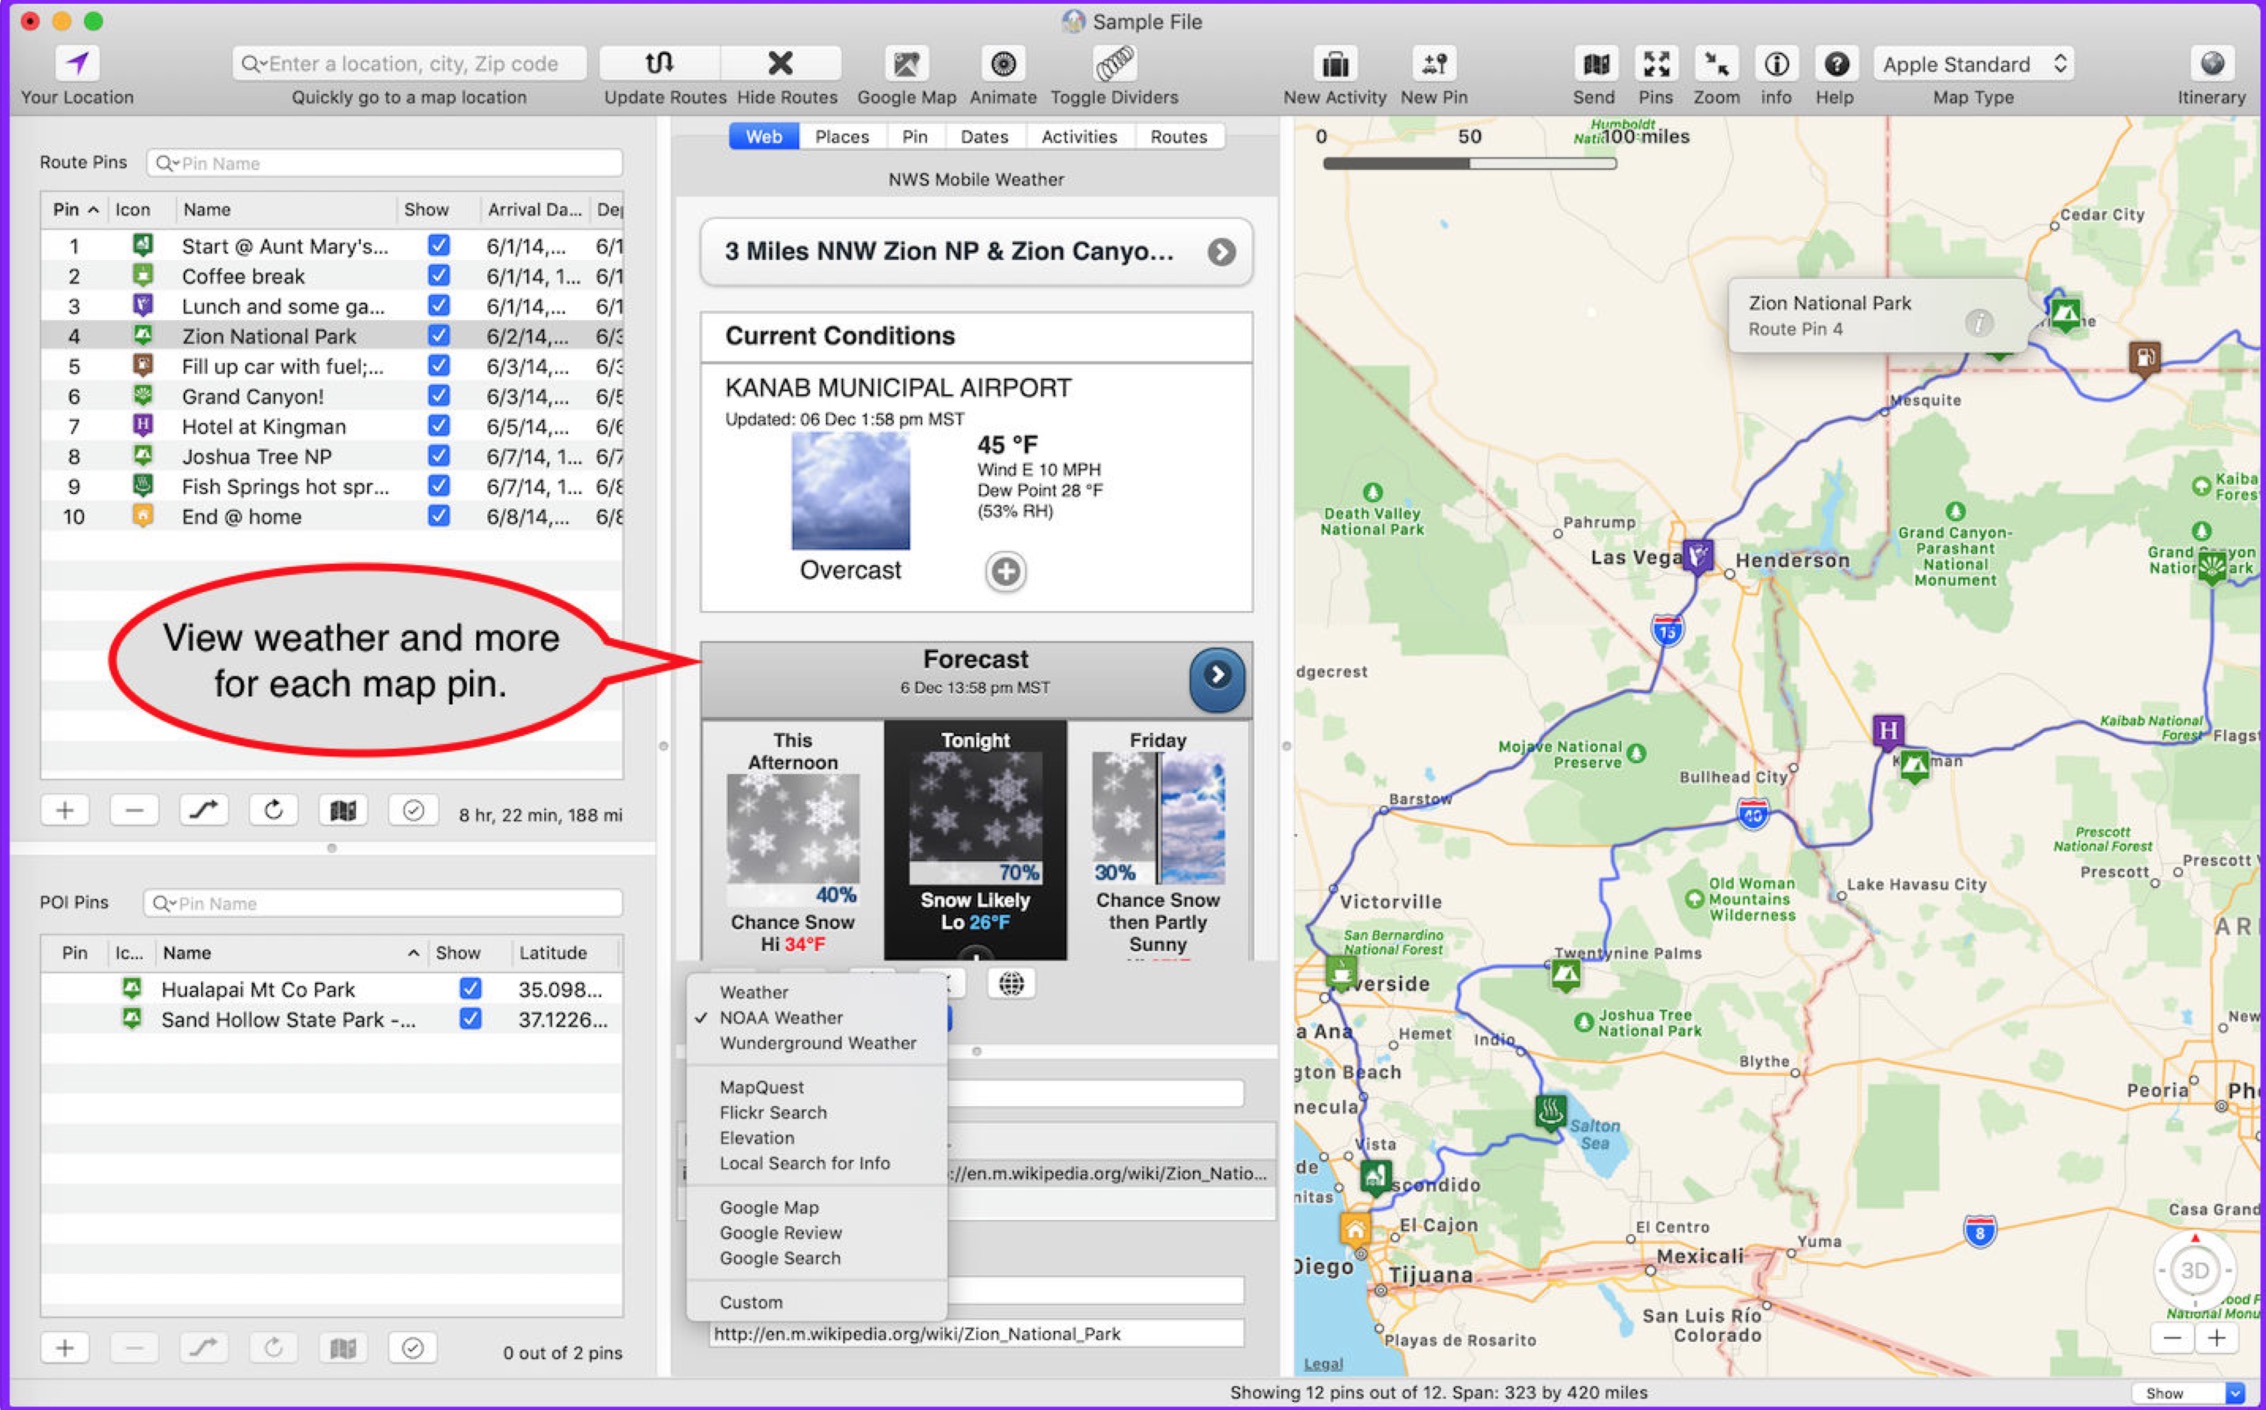Click the Update Routes toolbar icon
This screenshot has height=1410, width=2266.
(x=659, y=64)
